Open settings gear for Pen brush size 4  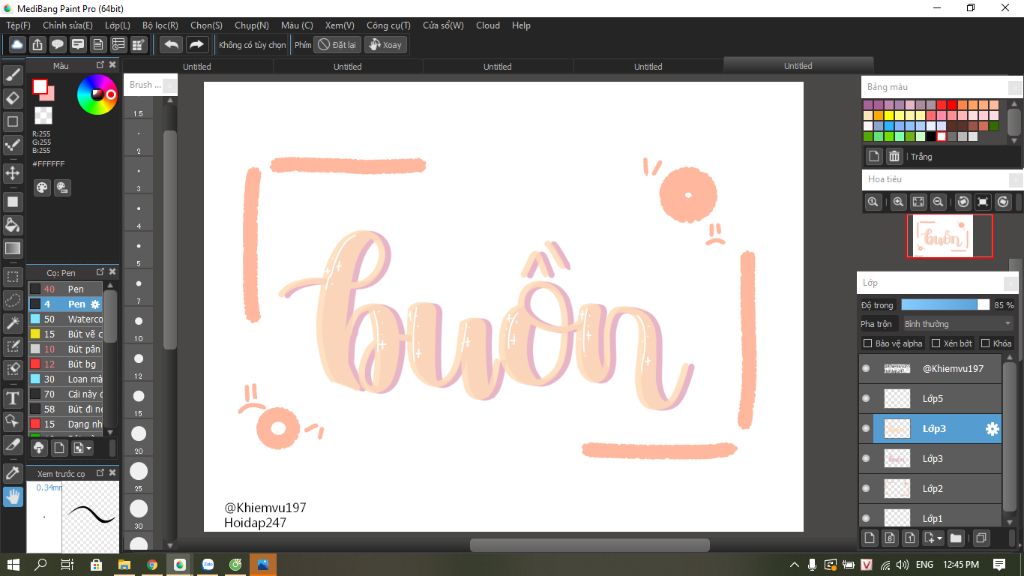point(95,304)
